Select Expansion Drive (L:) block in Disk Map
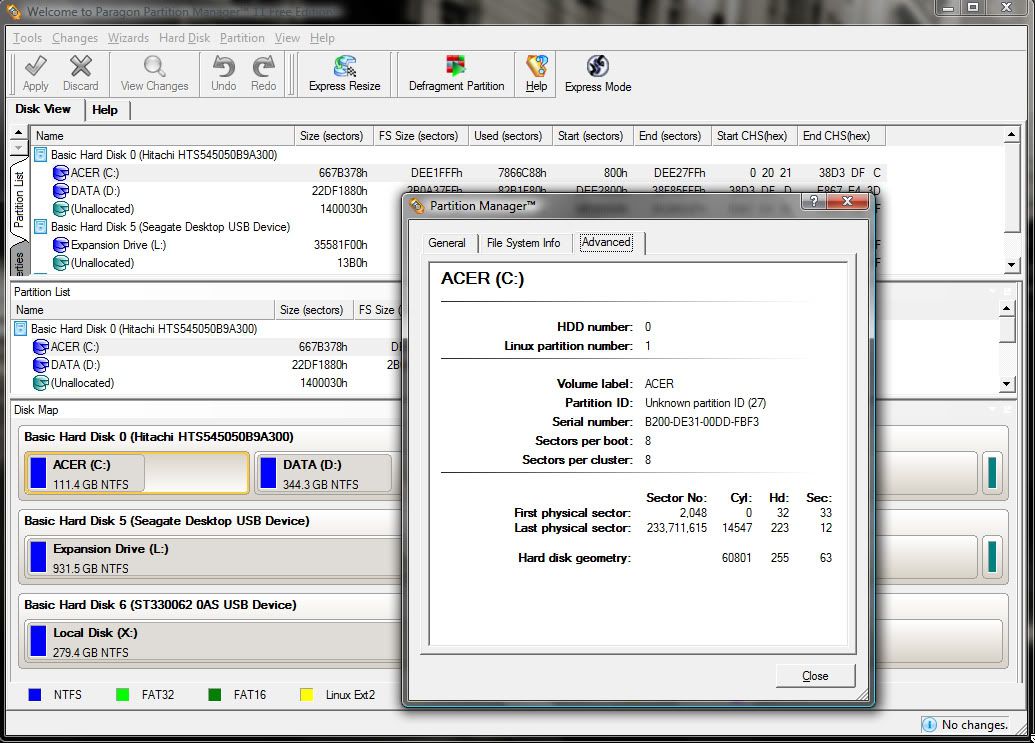Viewport: 1035px width, 743px height. tap(213, 558)
